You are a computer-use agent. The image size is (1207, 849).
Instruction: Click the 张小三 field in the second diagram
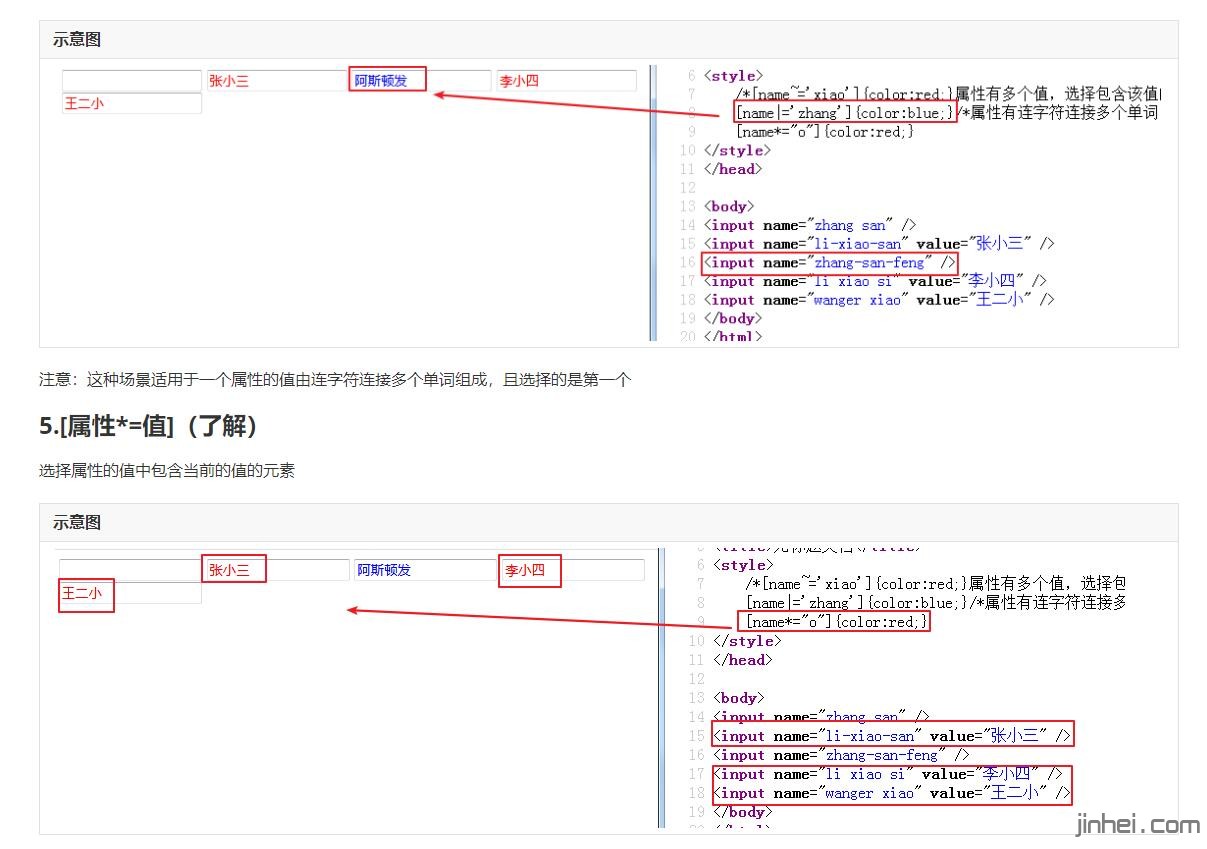[x=277, y=570]
